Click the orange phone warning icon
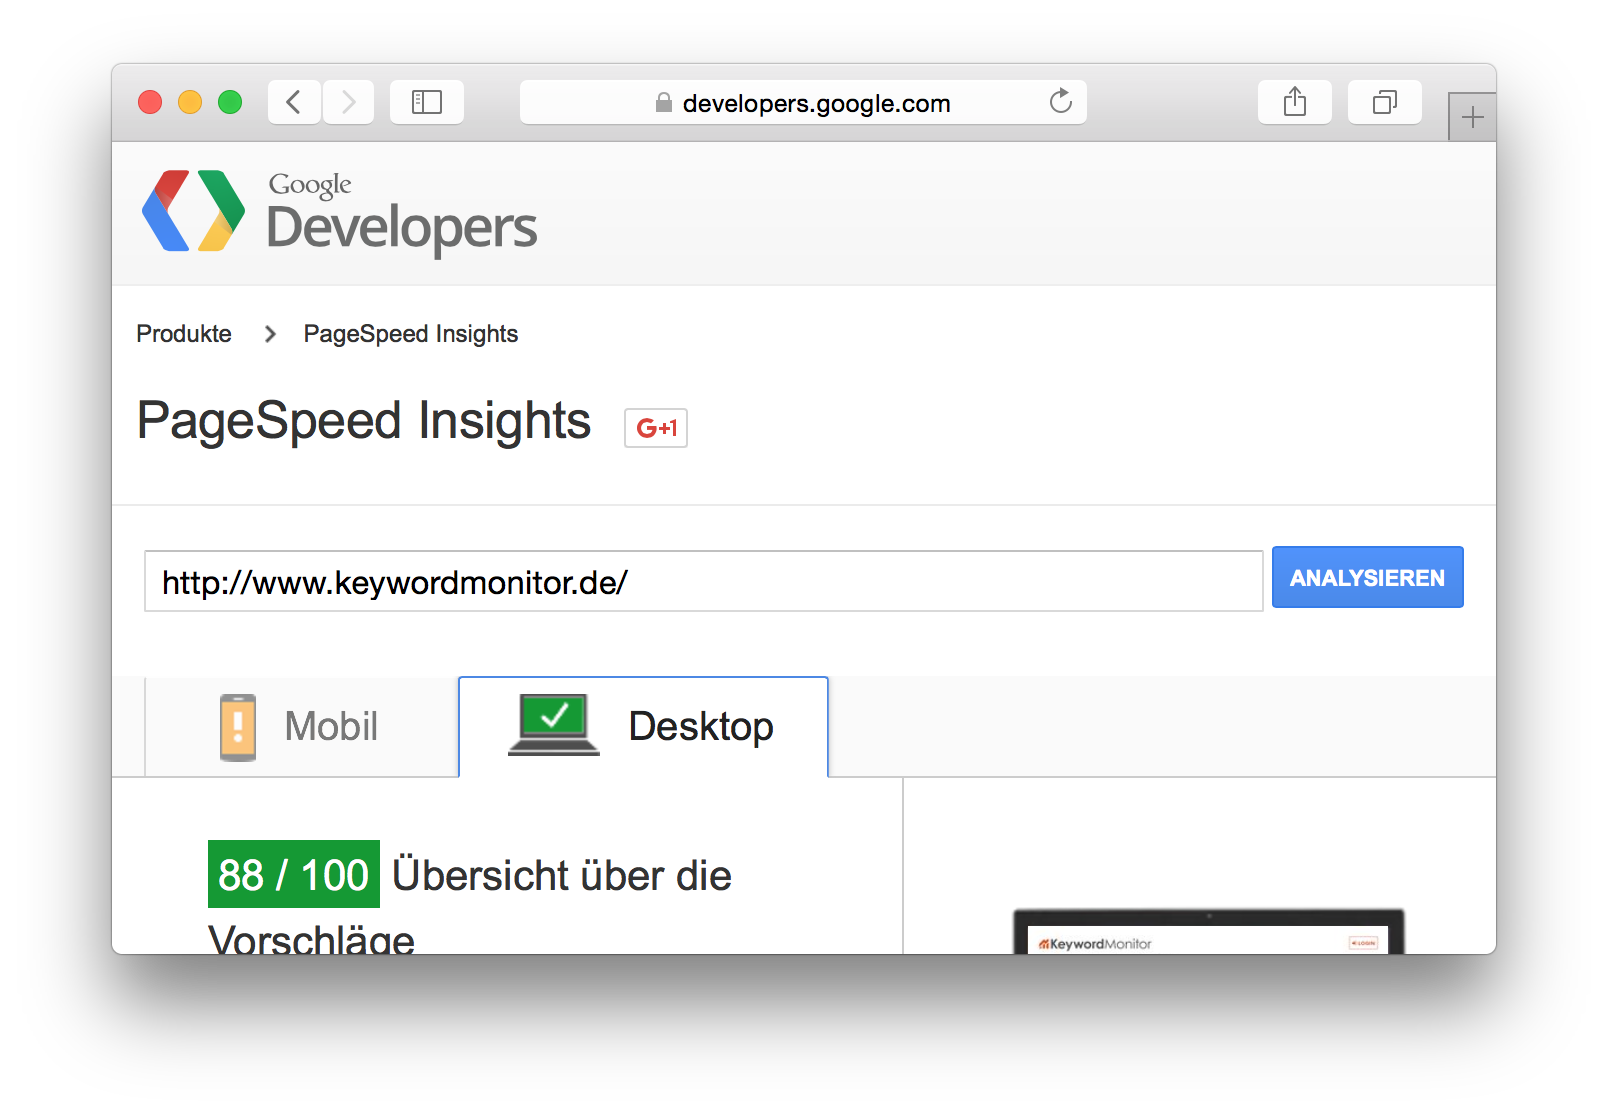 pos(238,727)
